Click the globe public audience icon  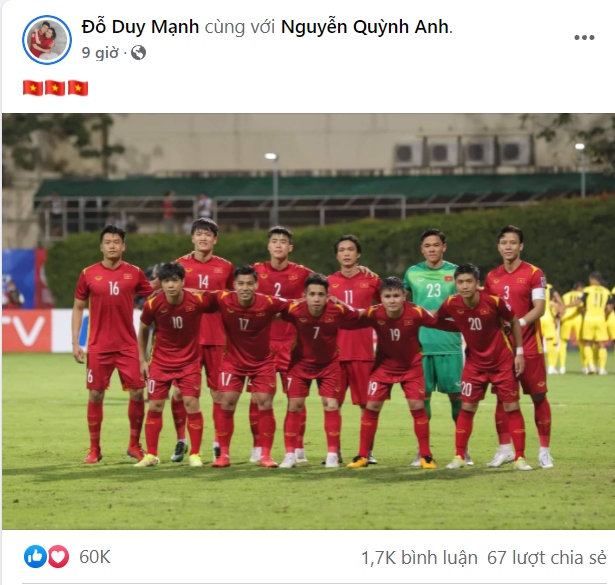(x=138, y=53)
